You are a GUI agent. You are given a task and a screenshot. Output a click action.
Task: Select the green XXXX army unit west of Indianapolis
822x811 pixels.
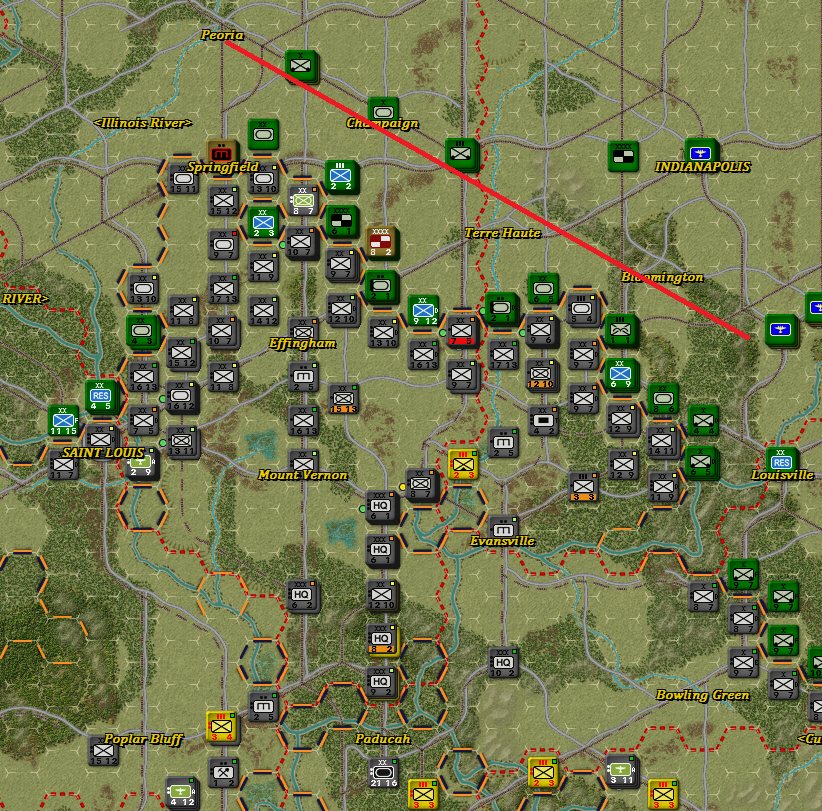tap(623, 156)
